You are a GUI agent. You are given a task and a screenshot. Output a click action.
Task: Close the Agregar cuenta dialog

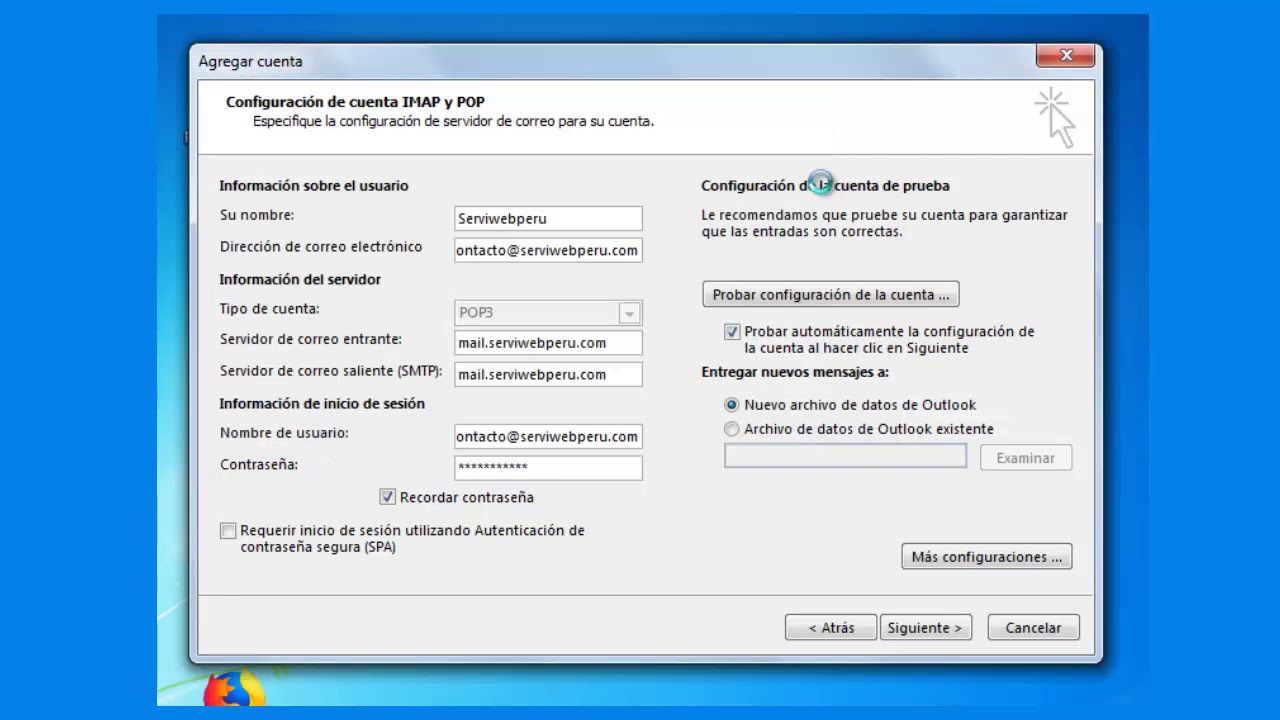point(1065,56)
